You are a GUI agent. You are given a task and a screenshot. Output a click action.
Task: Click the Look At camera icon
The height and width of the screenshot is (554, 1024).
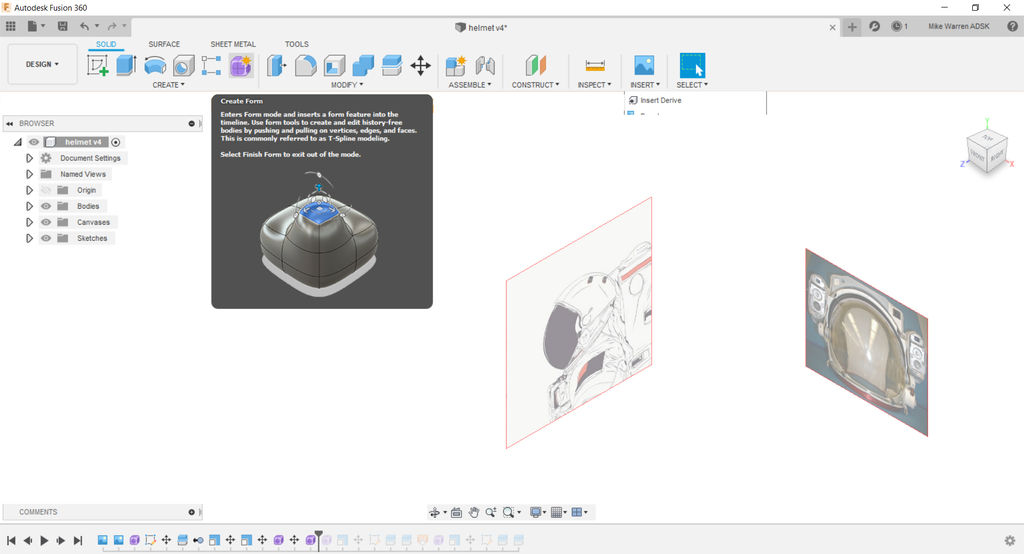pos(456,512)
